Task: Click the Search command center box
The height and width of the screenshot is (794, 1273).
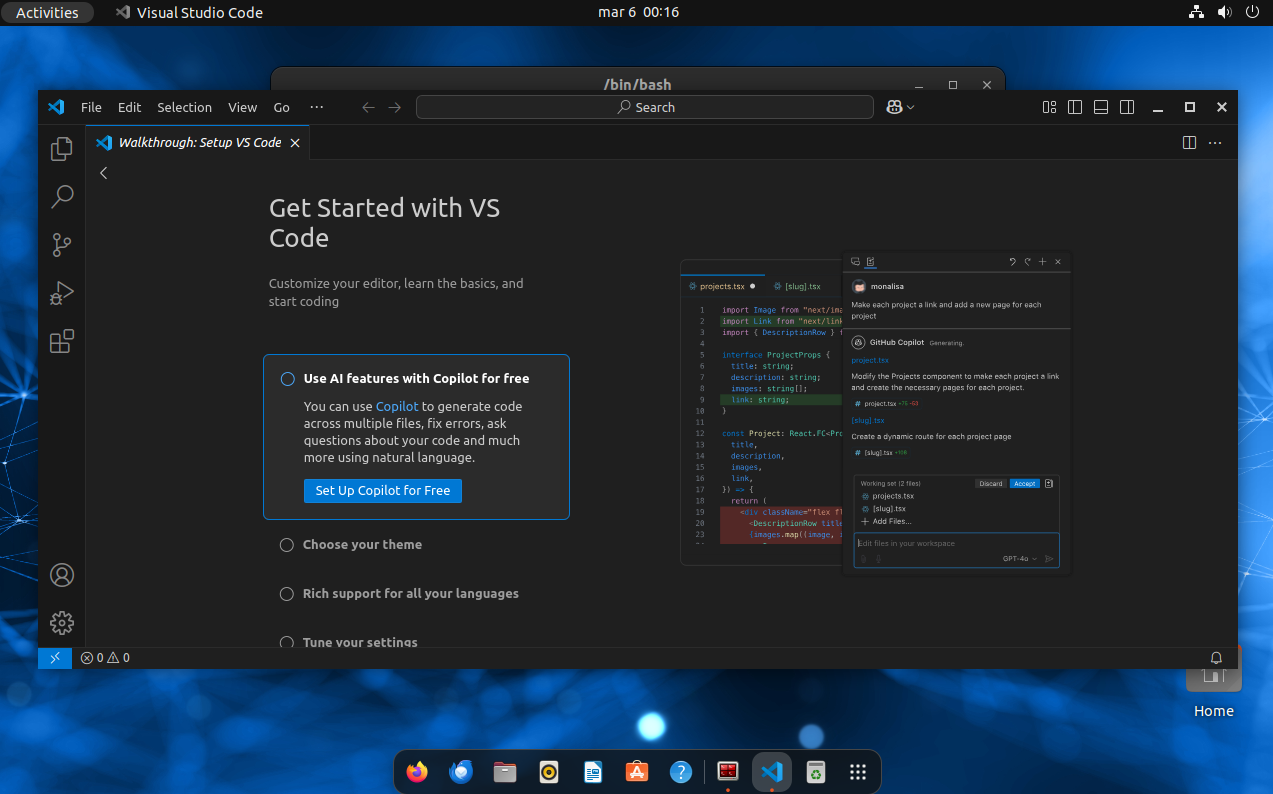Action: point(645,107)
